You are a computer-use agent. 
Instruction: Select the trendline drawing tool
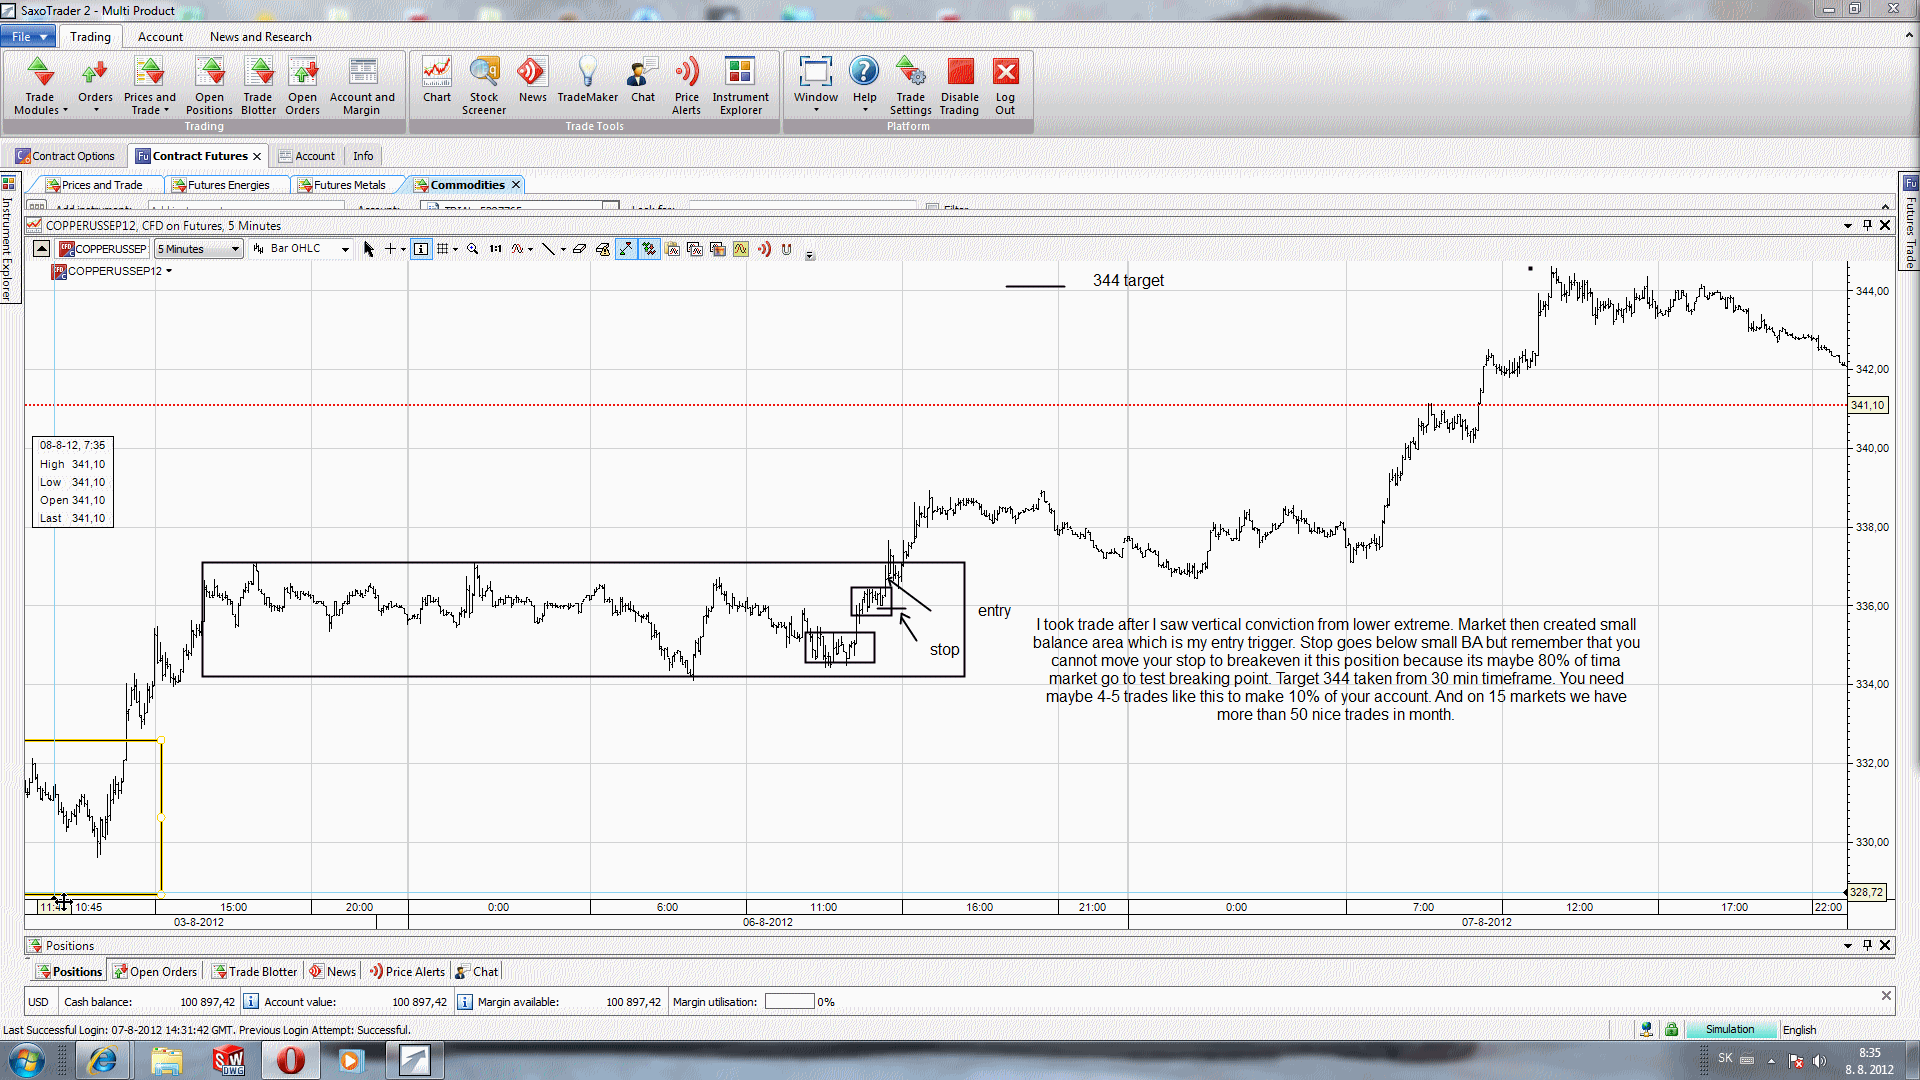pyautogui.click(x=548, y=249)
